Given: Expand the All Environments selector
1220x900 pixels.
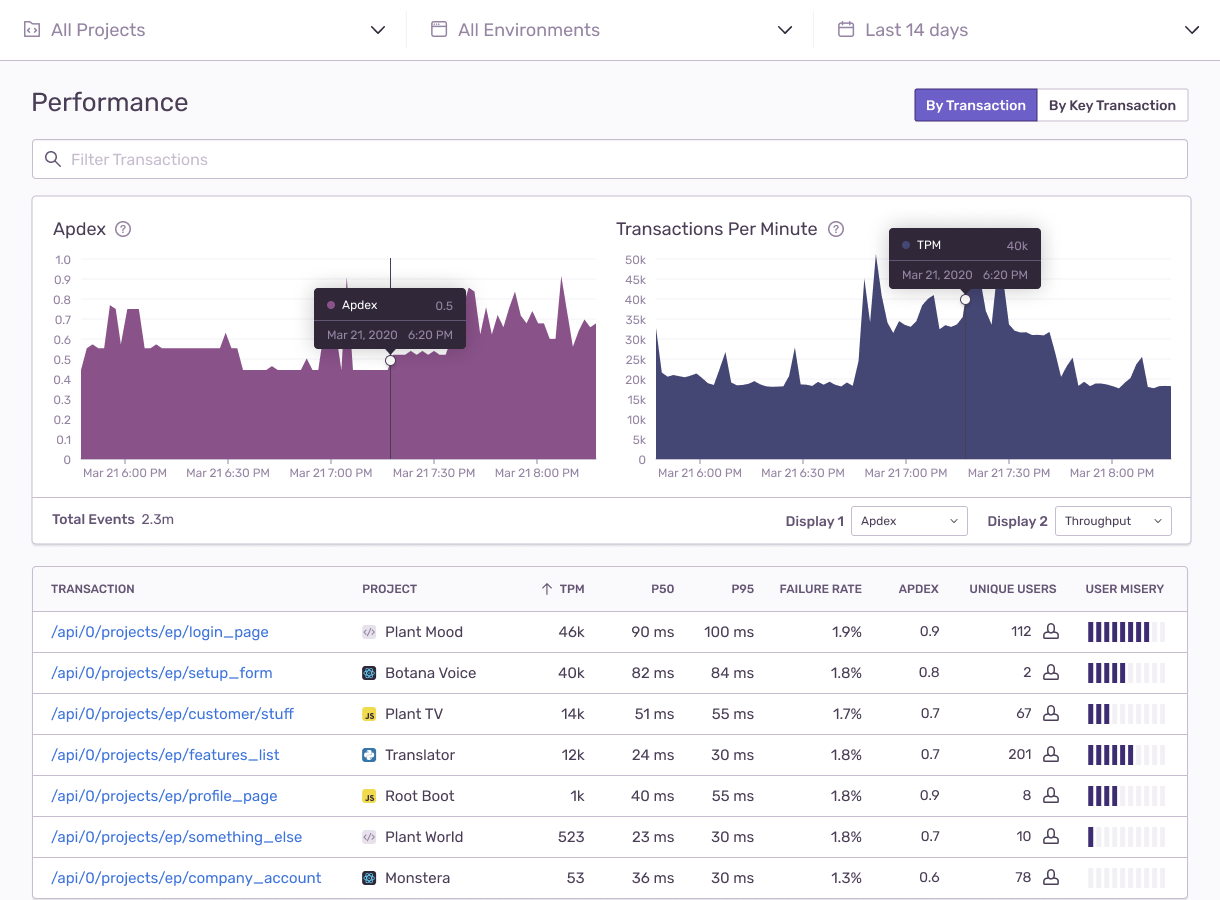Looking at the screenshot, I should (x=611, y=30).
